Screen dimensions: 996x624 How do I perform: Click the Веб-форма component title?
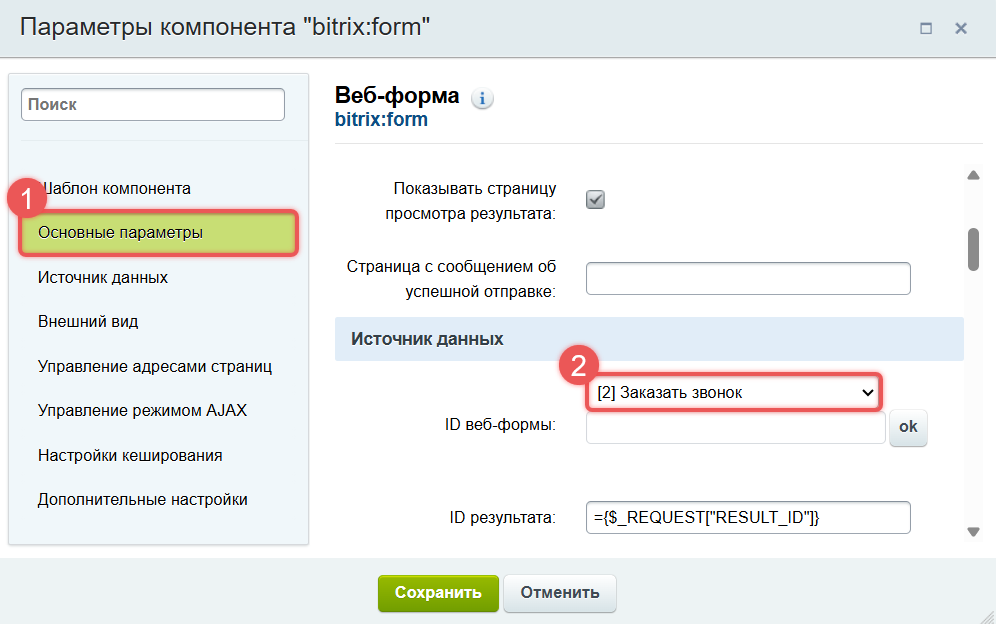(397, 95)
